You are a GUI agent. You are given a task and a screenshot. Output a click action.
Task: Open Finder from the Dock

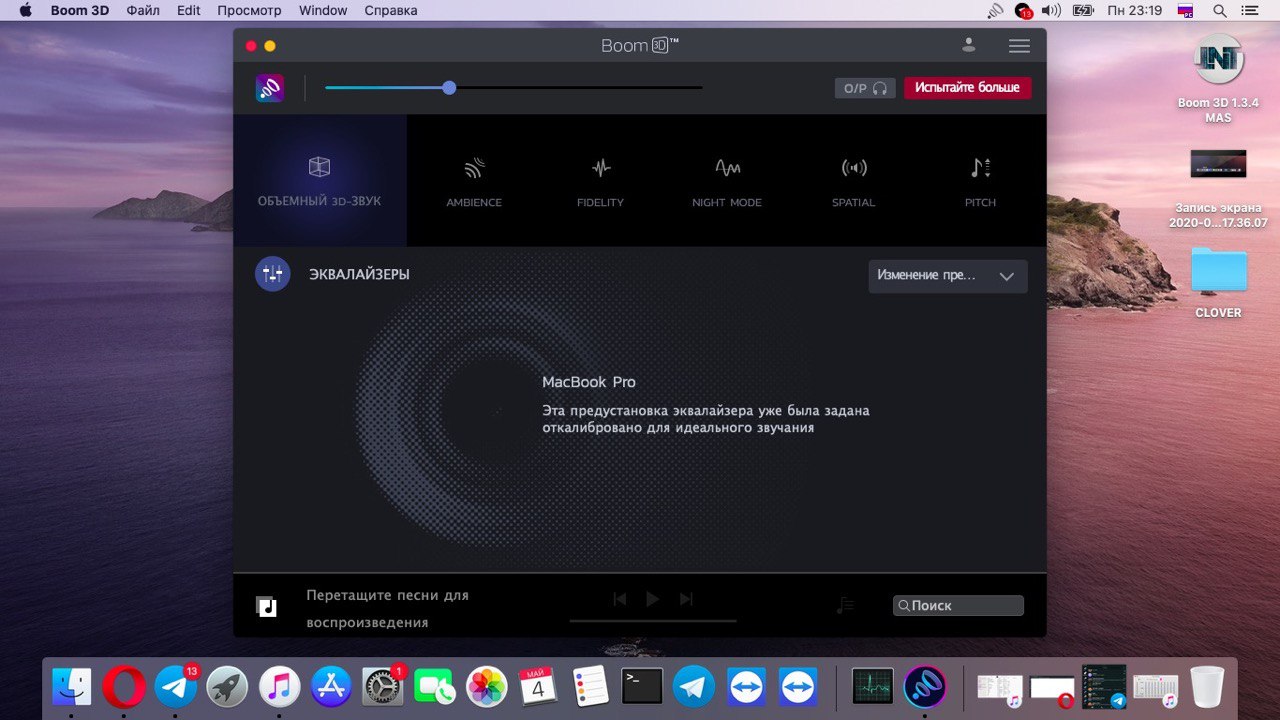point(72,687)
